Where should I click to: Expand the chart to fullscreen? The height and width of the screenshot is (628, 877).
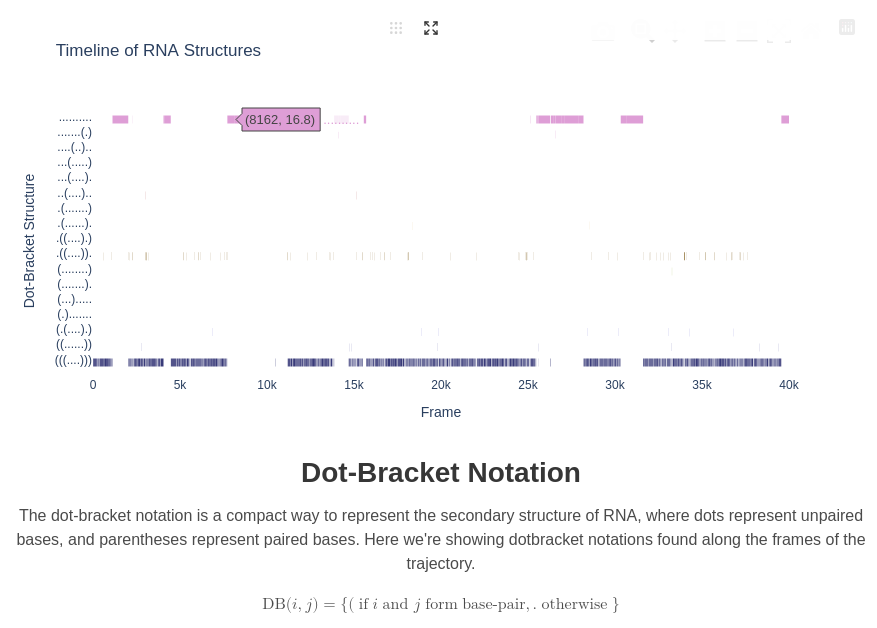point(431,28)
